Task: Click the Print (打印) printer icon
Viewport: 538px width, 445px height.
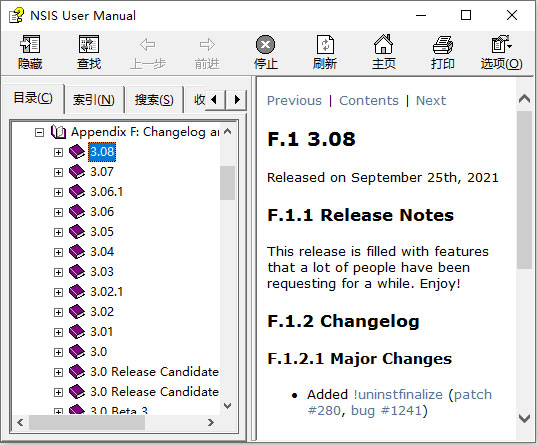Action: 443,45
